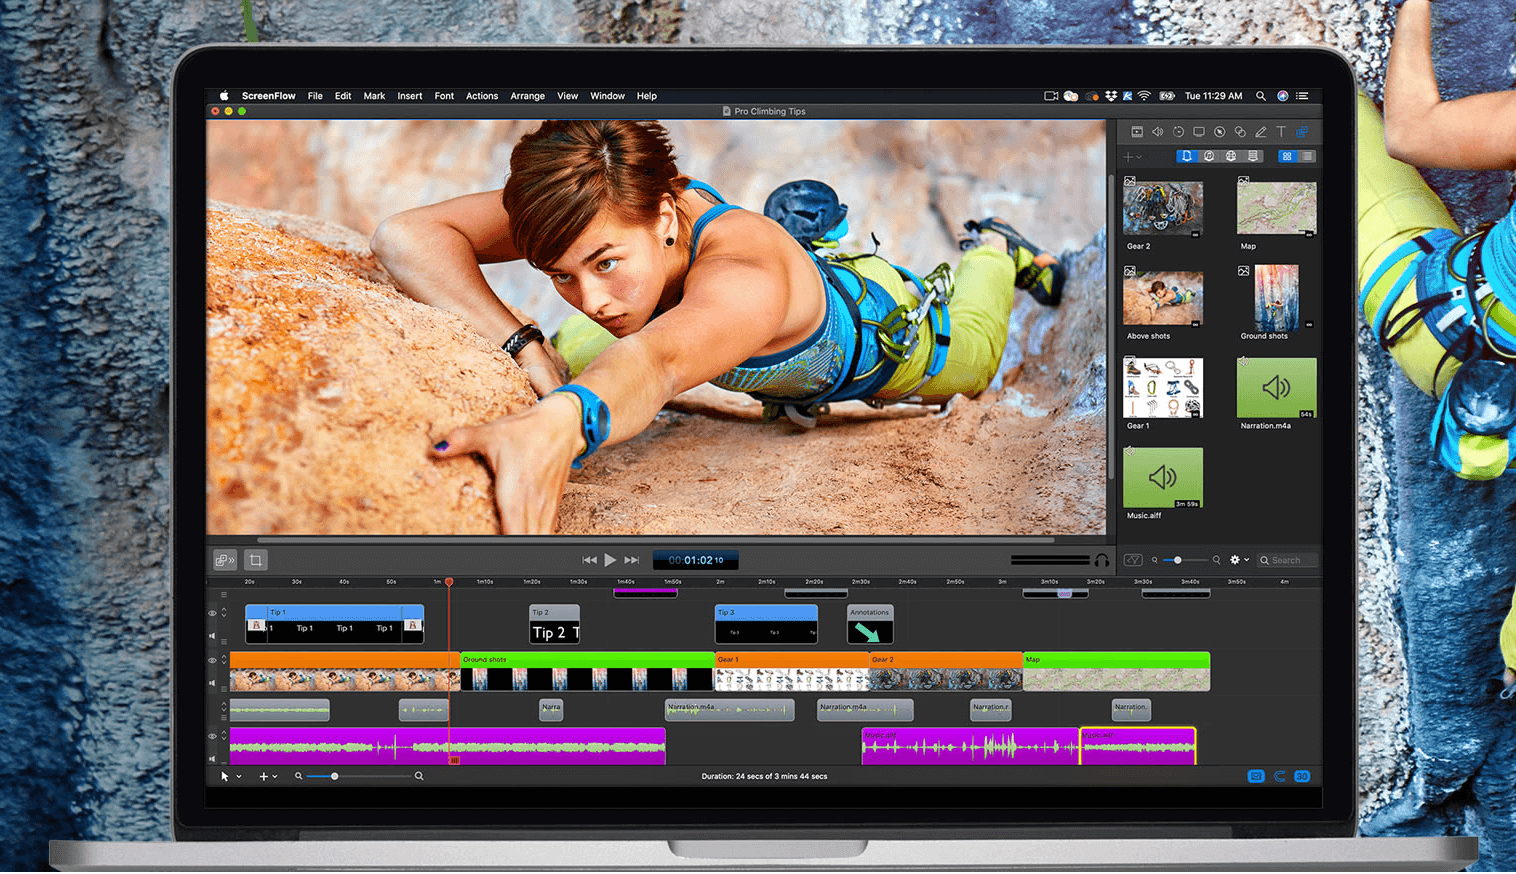Image resolution: width=1516 pixels, height=874 pixels.
Task: Open the Annotations pencil icon
Action: pyautogui.click(x=1261, y=132)
